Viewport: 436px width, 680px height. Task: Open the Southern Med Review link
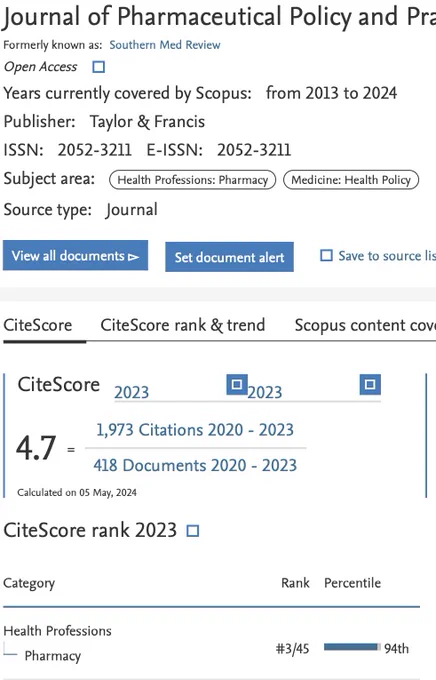165,45
